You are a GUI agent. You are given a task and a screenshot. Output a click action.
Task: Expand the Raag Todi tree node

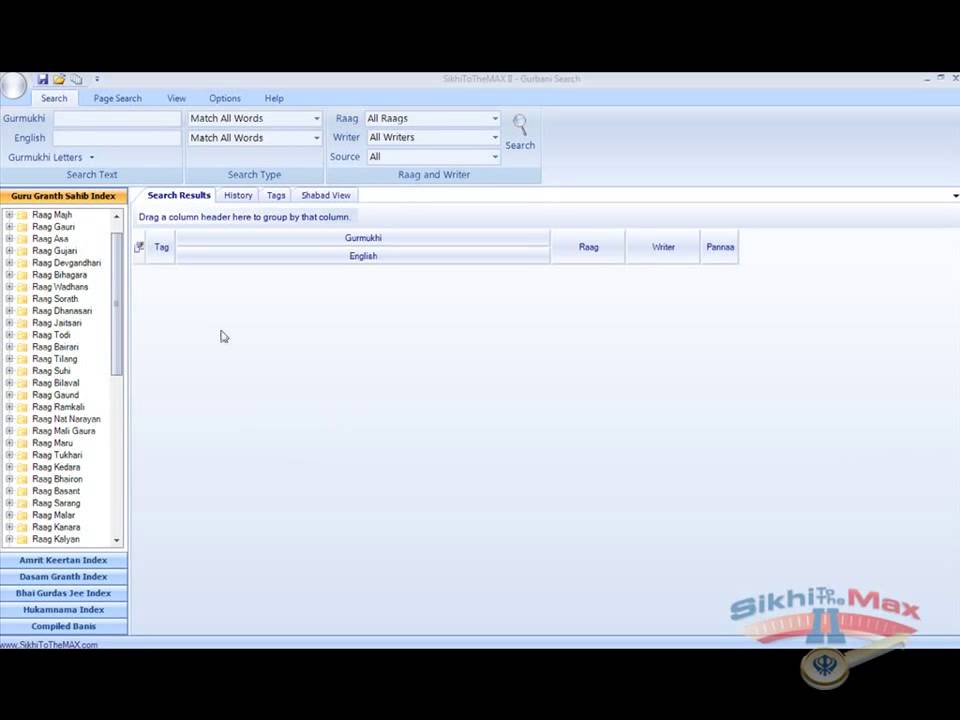(9, 335)
